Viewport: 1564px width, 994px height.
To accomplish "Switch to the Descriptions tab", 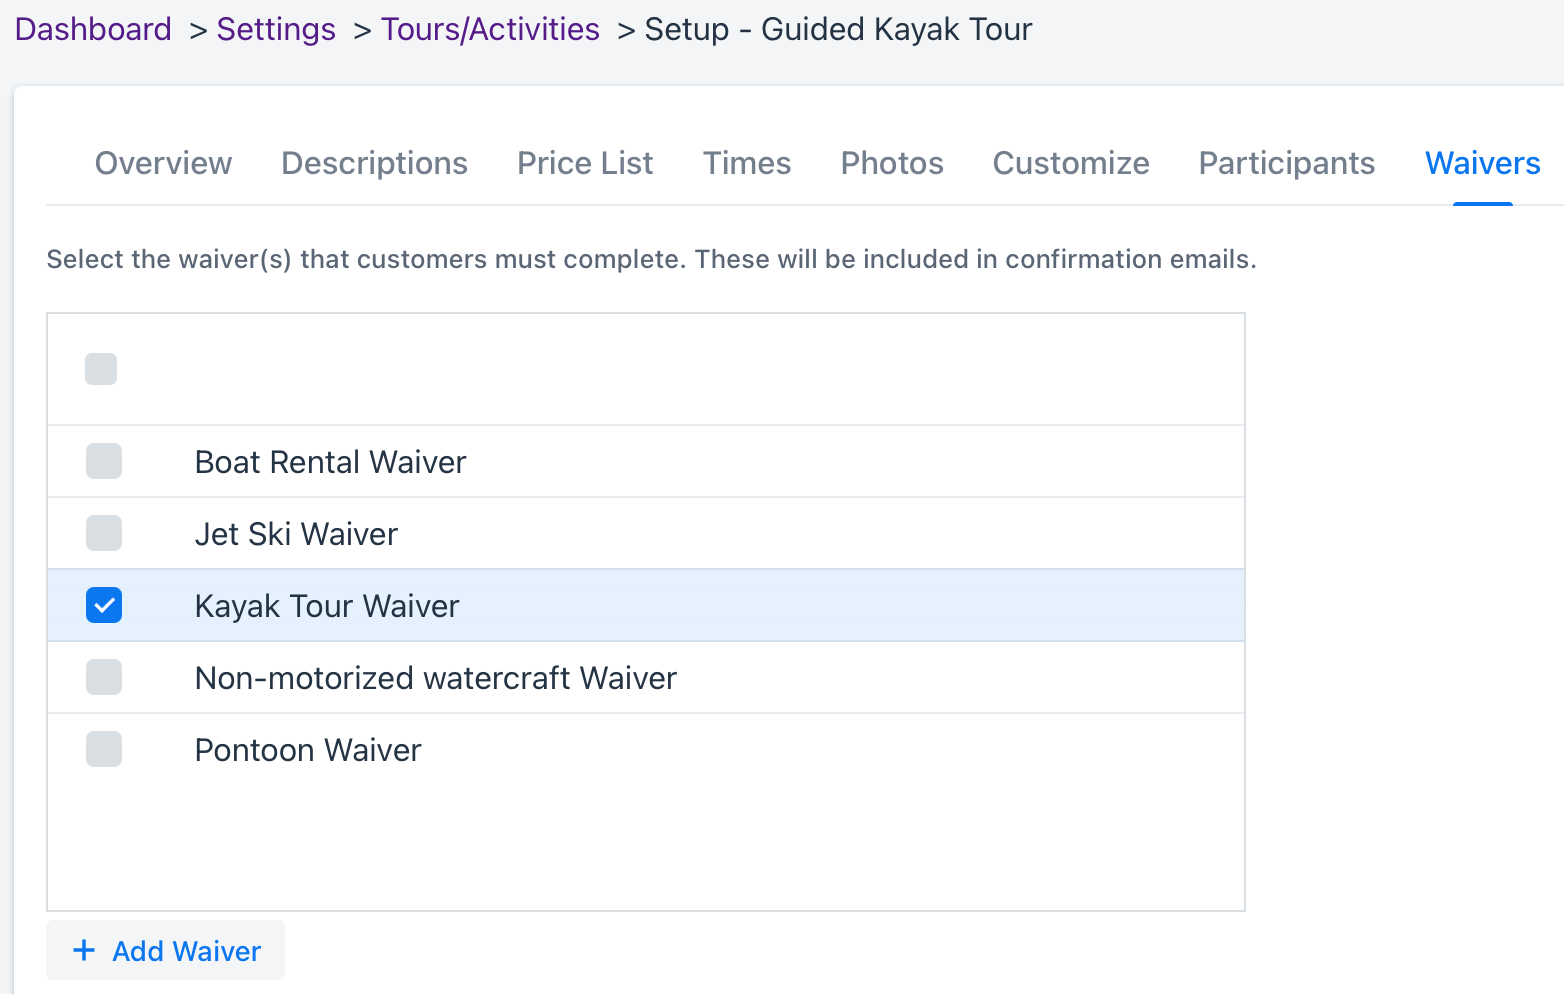I will tap(374, 163).
